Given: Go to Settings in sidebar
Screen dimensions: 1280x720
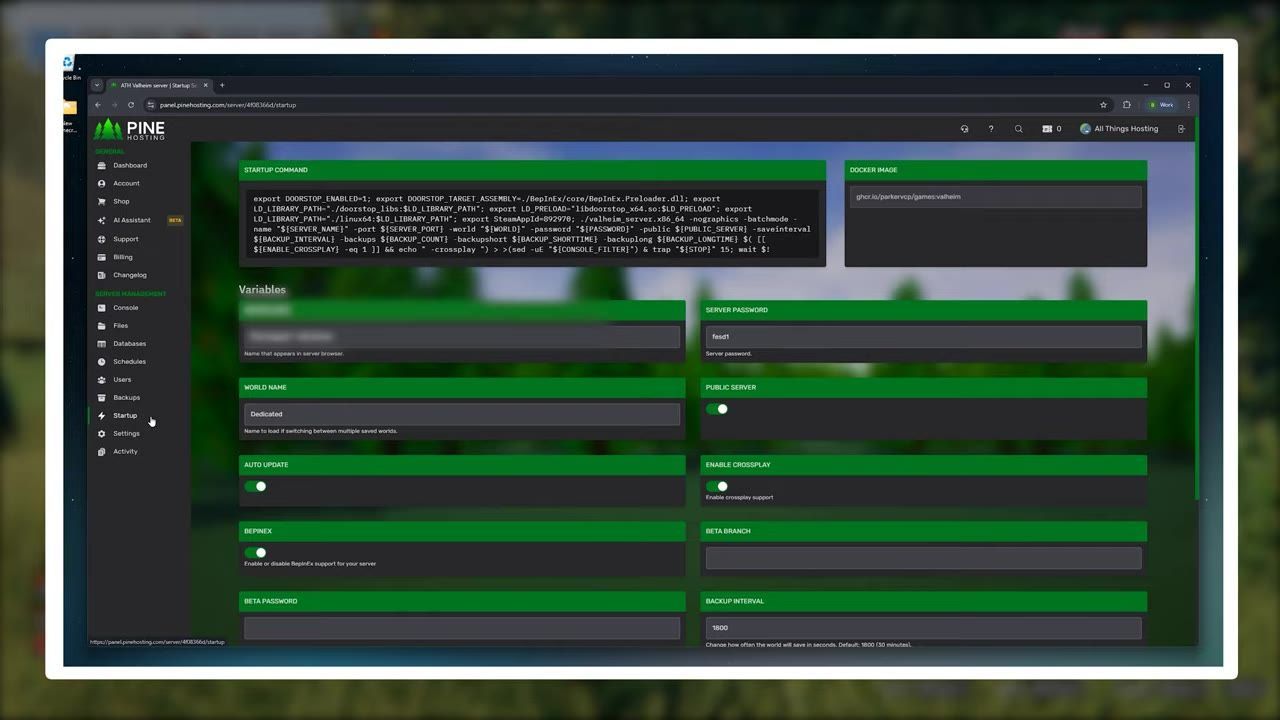Looking at the screenshot, I should tap(126, 433).
